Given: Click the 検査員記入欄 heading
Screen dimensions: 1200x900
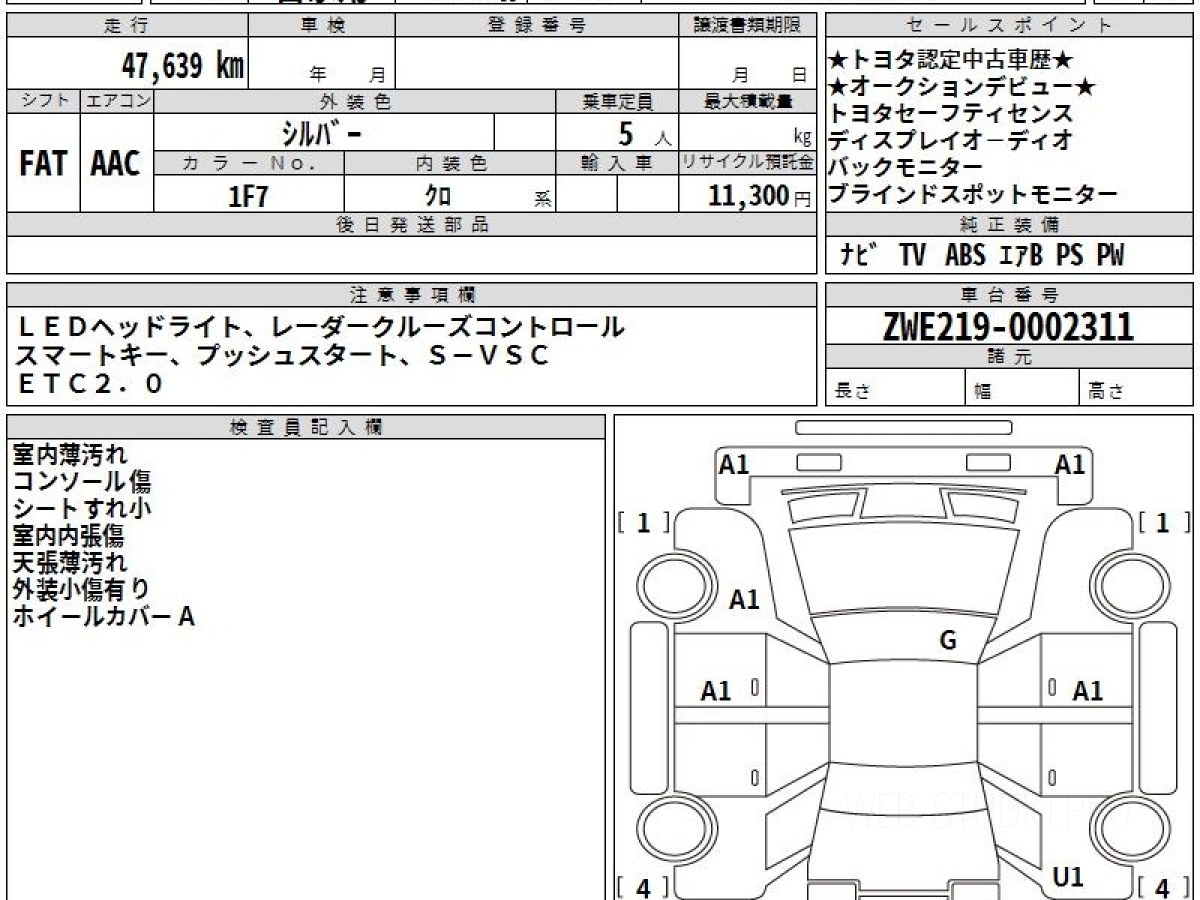Looking at the screenshot, I should (x=306, y=427).
